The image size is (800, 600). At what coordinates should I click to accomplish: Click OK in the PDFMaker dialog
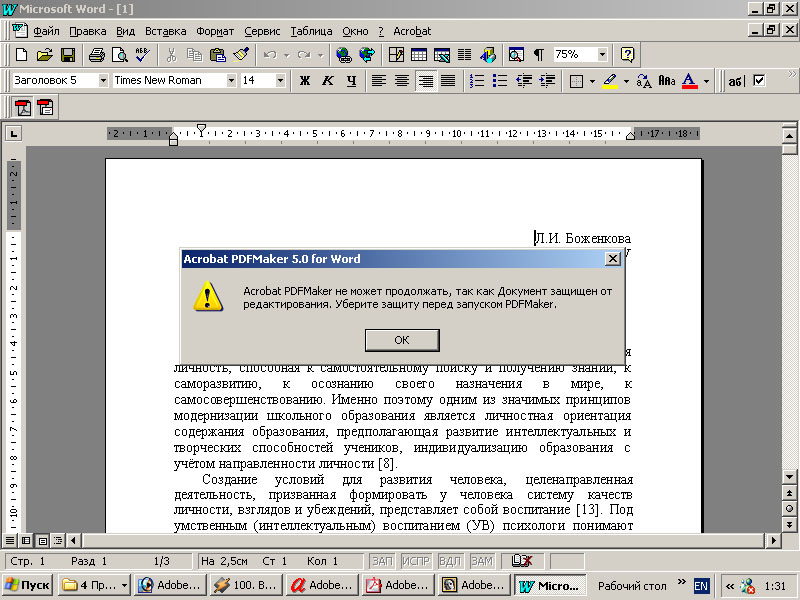click(x=402, y=340)
